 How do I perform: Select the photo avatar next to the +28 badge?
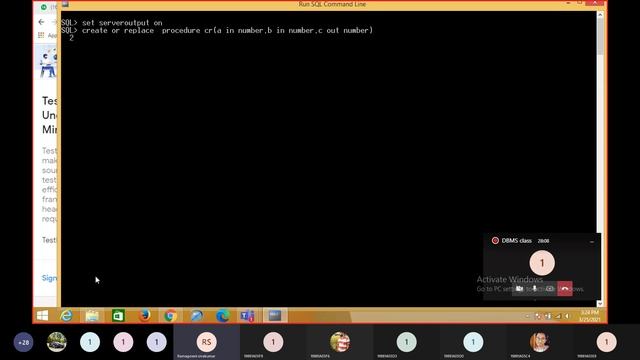tap(57, 342)
